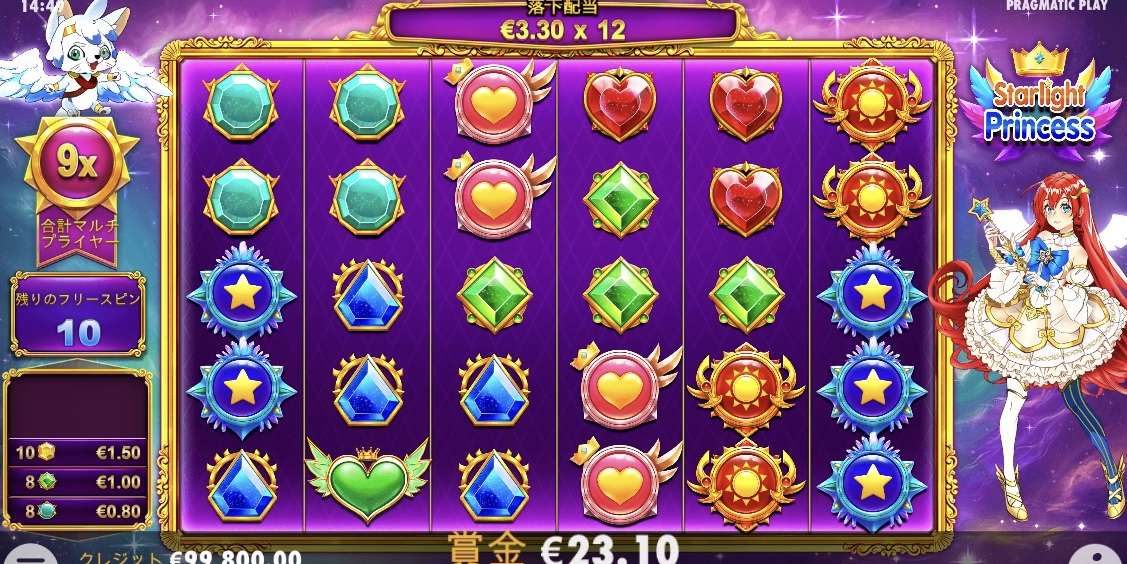Click the €1.50 yellow gem win entry
Screen dimensions: 1127x564
tap(78, 453)
